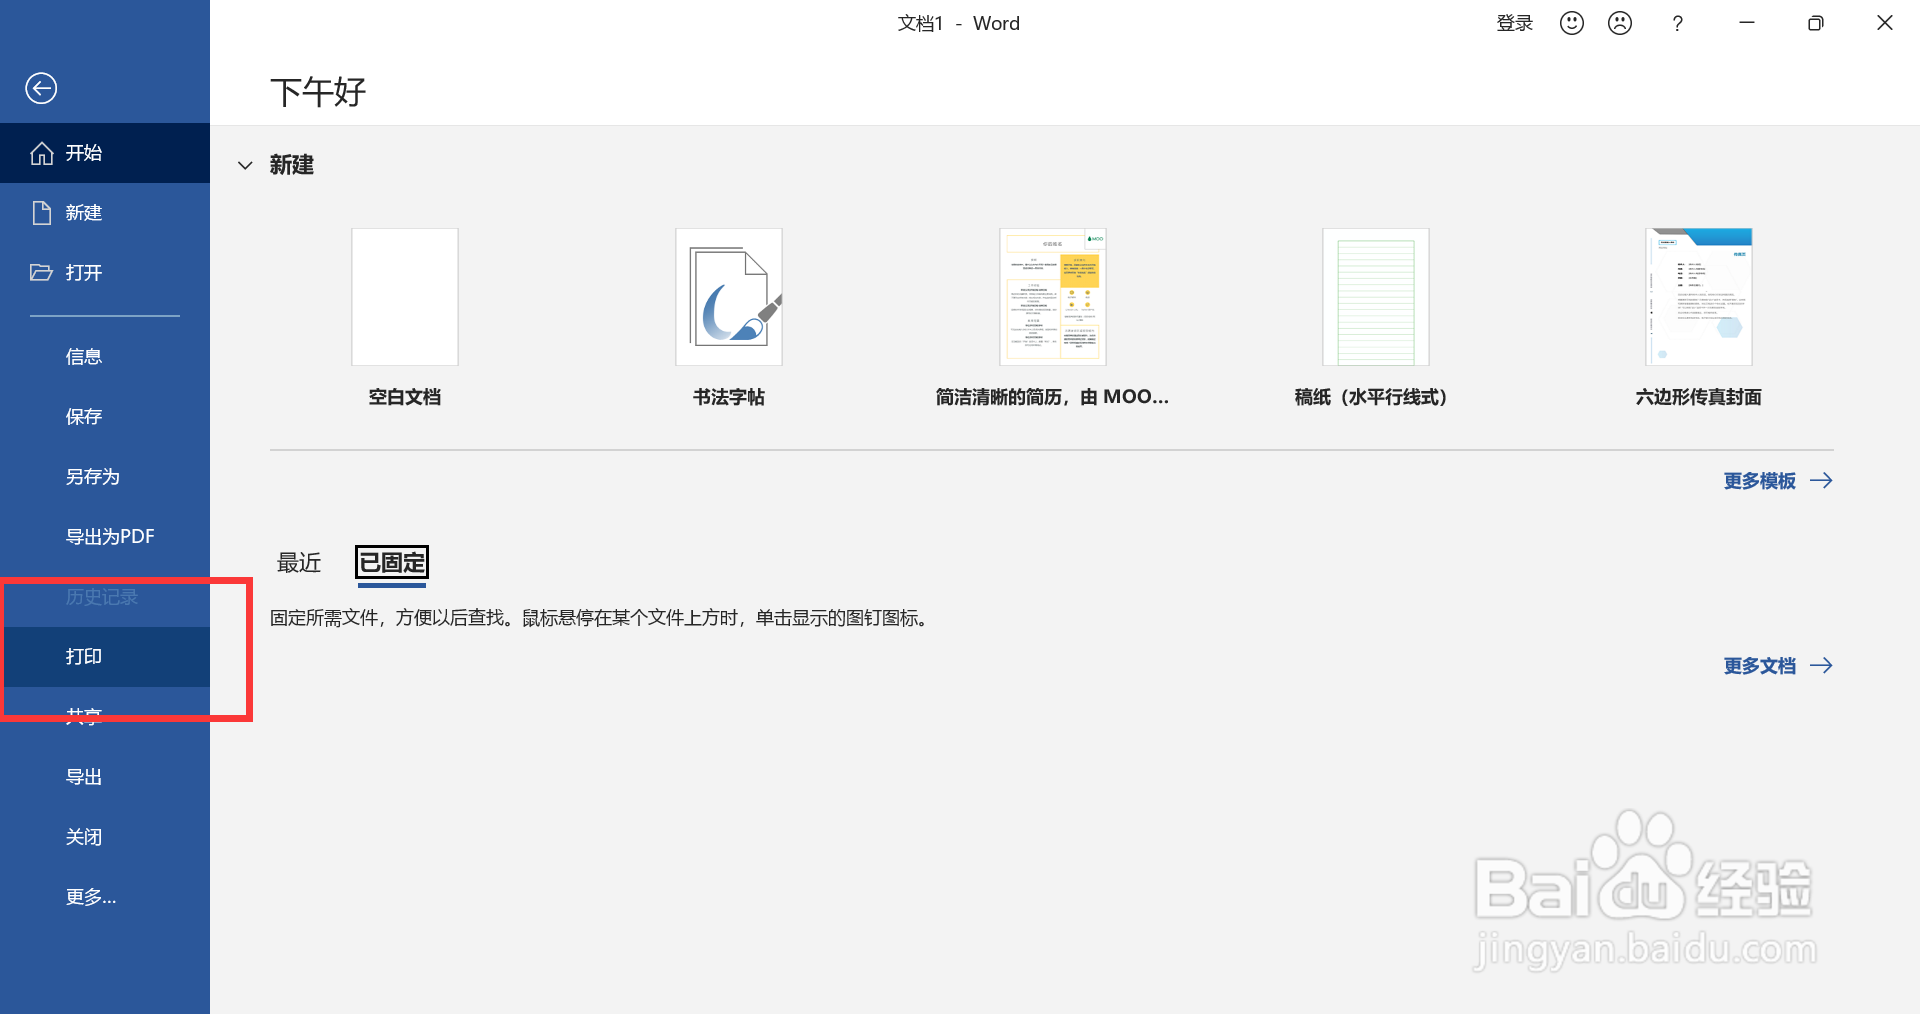The width and height of the screenshot is (1920, 1014).
Task: Create a 空白文档 blank document
Action: point(404,297)
